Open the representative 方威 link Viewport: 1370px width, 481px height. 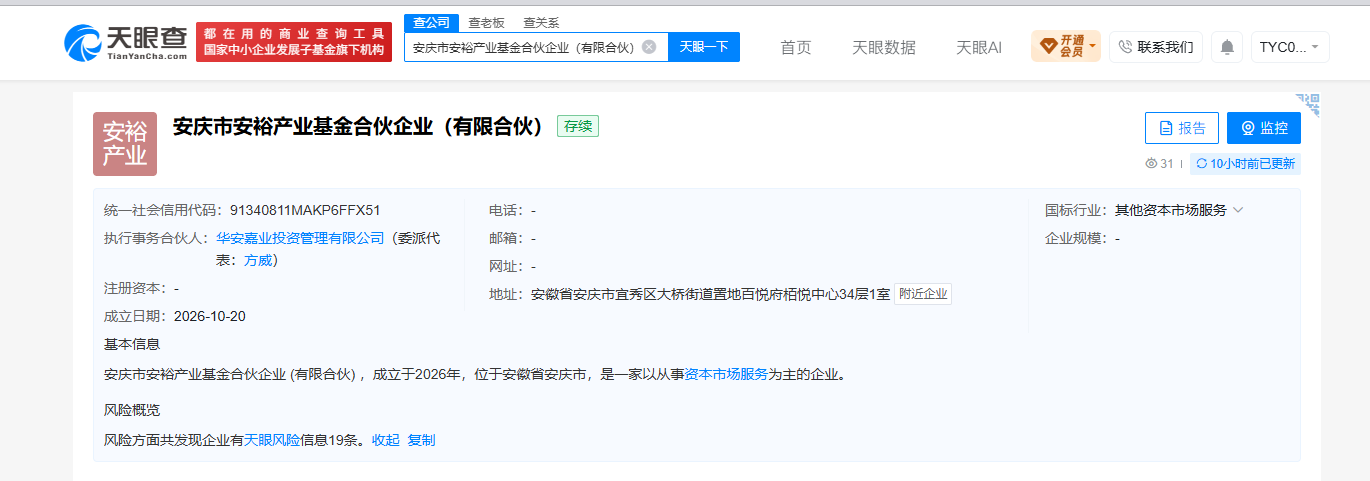click(x=258, y=260)
